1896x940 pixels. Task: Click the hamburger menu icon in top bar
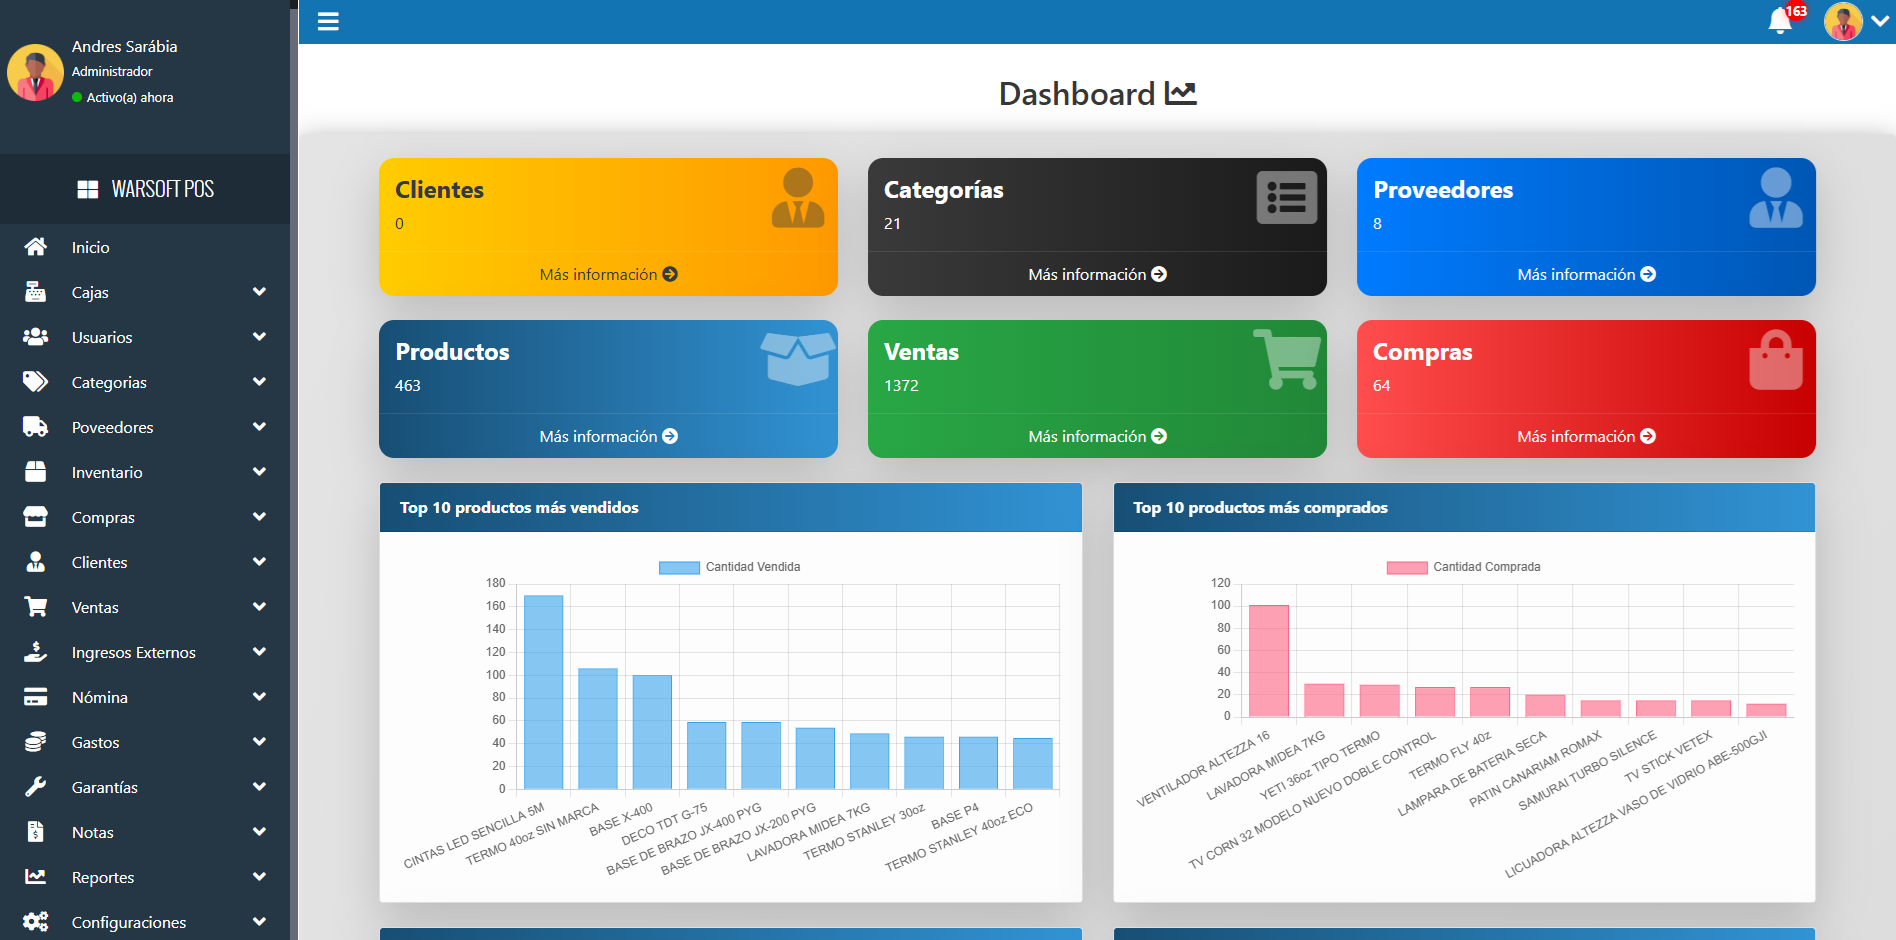point(328,21)
